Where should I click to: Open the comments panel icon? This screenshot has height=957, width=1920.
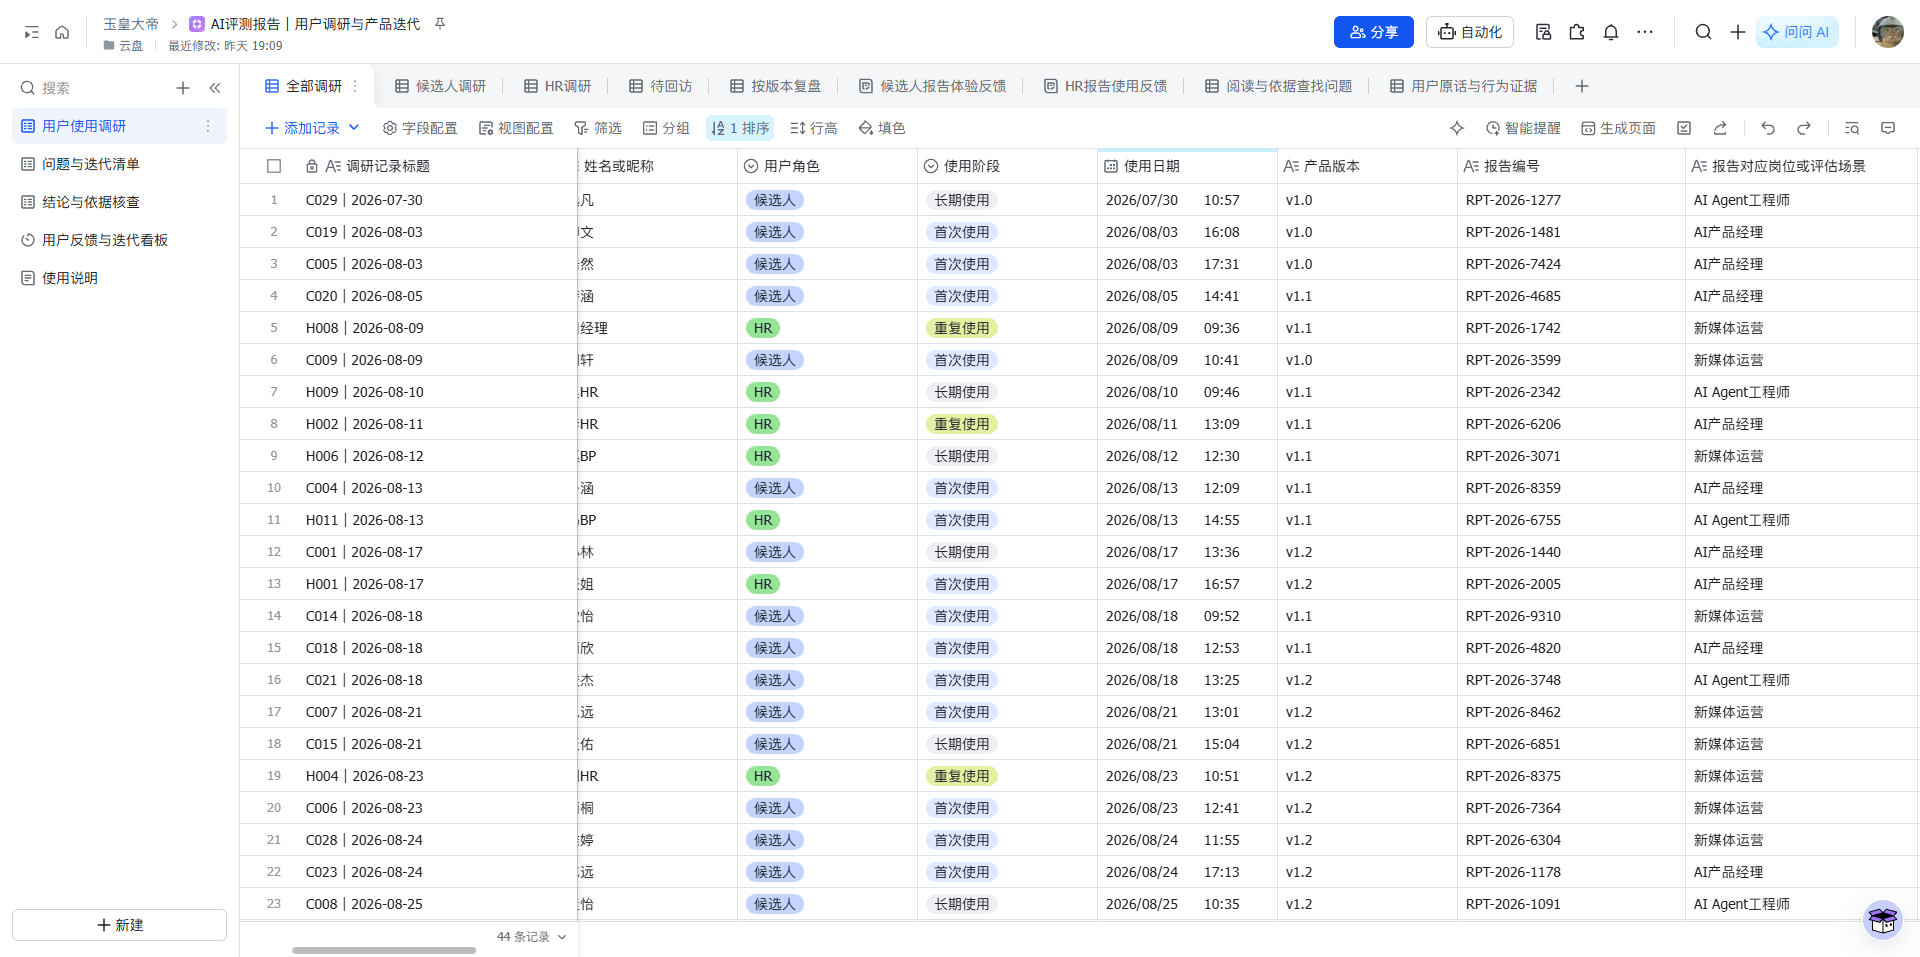pyautogui.click(x=1888, y=128)
